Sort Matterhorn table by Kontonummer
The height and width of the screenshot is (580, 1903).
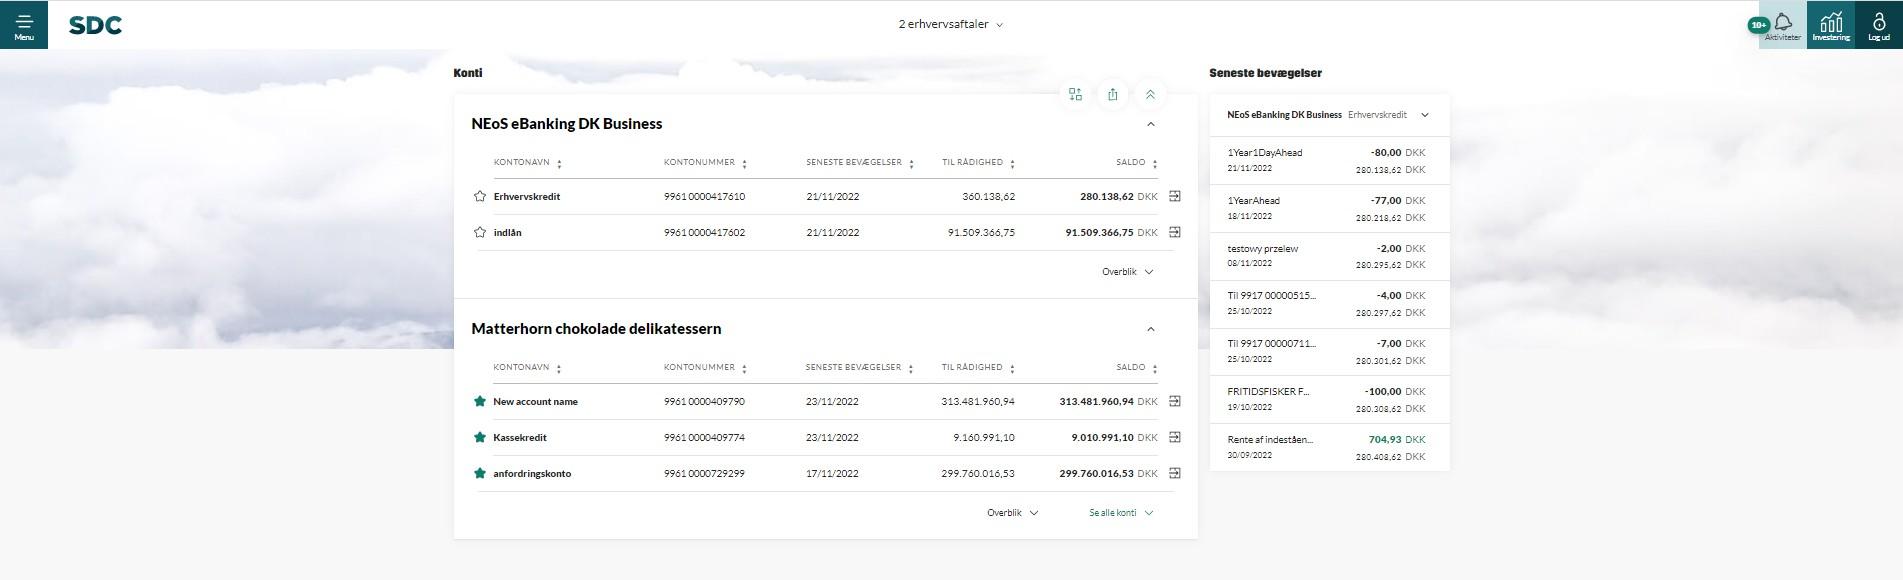(x=705, y=367)
